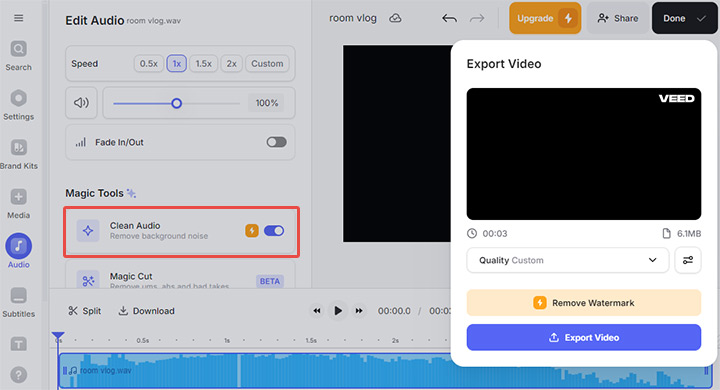Image resolution: width=720 pixels, height=390 pixels.
Task: Select the Audio sidebar tab
Action: coord(18,251)
